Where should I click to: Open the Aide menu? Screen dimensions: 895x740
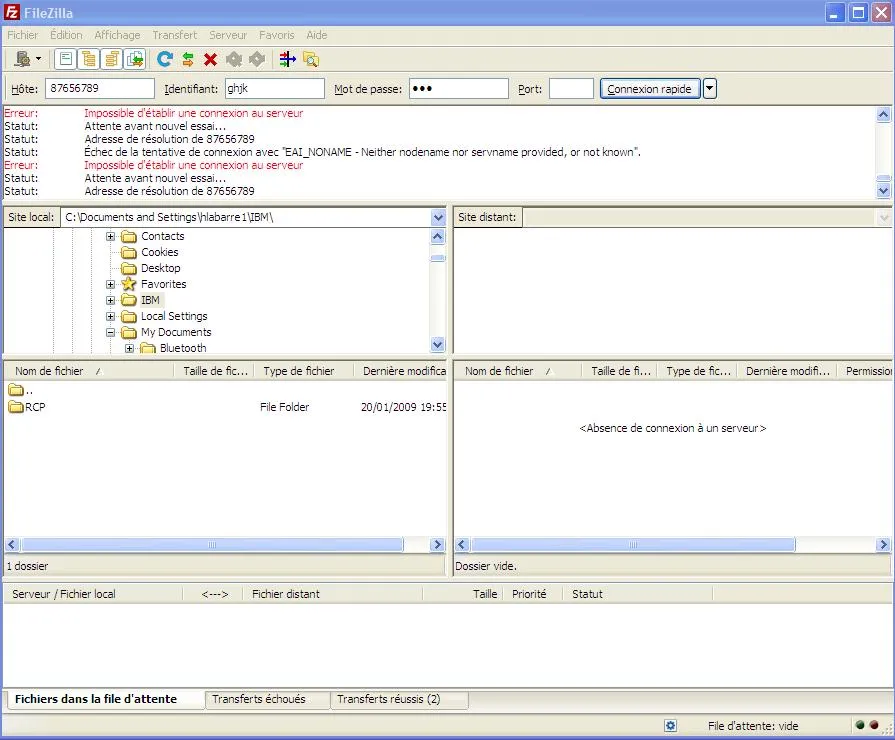317,35
